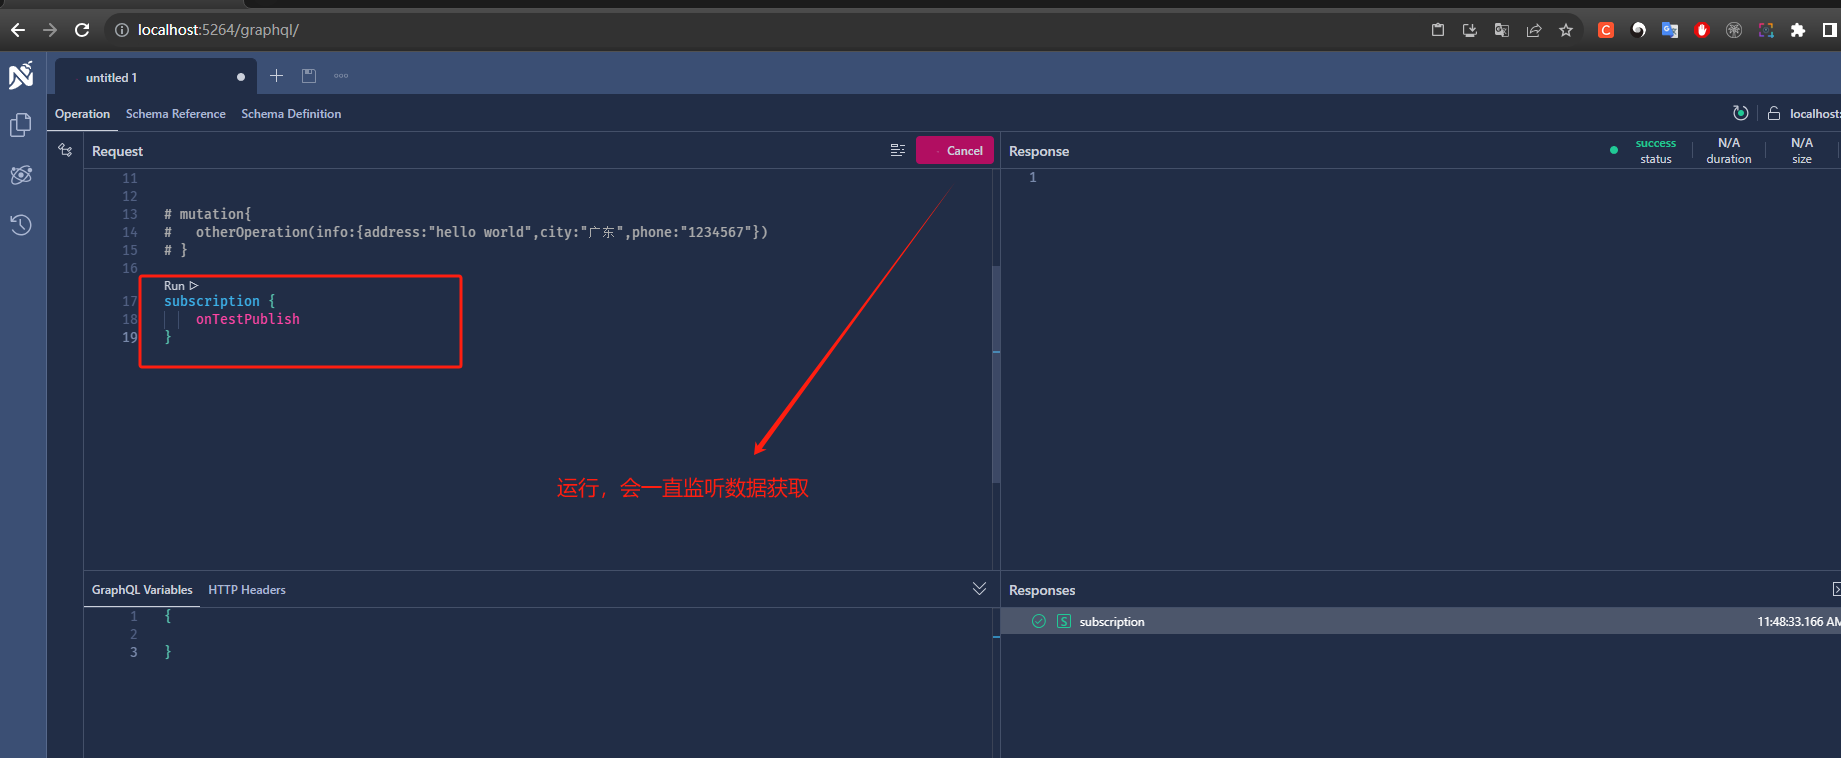Select the subscription entry in Responses list

[1420, 621]
